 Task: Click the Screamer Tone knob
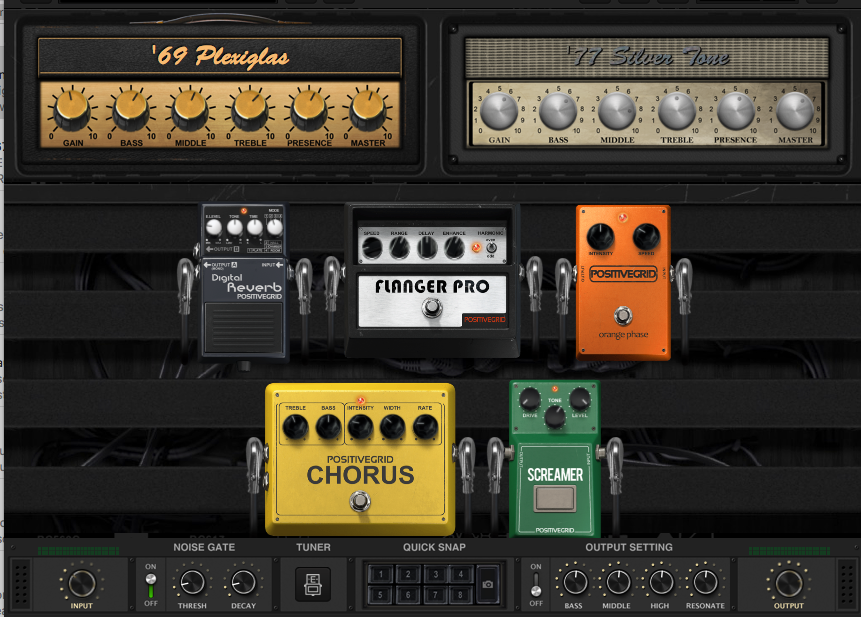click(555, 417)
